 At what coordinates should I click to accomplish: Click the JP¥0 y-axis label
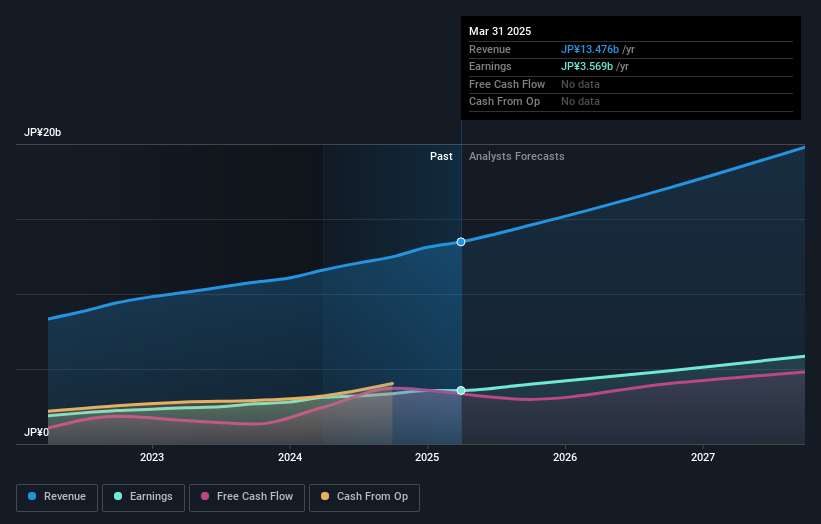36,432
